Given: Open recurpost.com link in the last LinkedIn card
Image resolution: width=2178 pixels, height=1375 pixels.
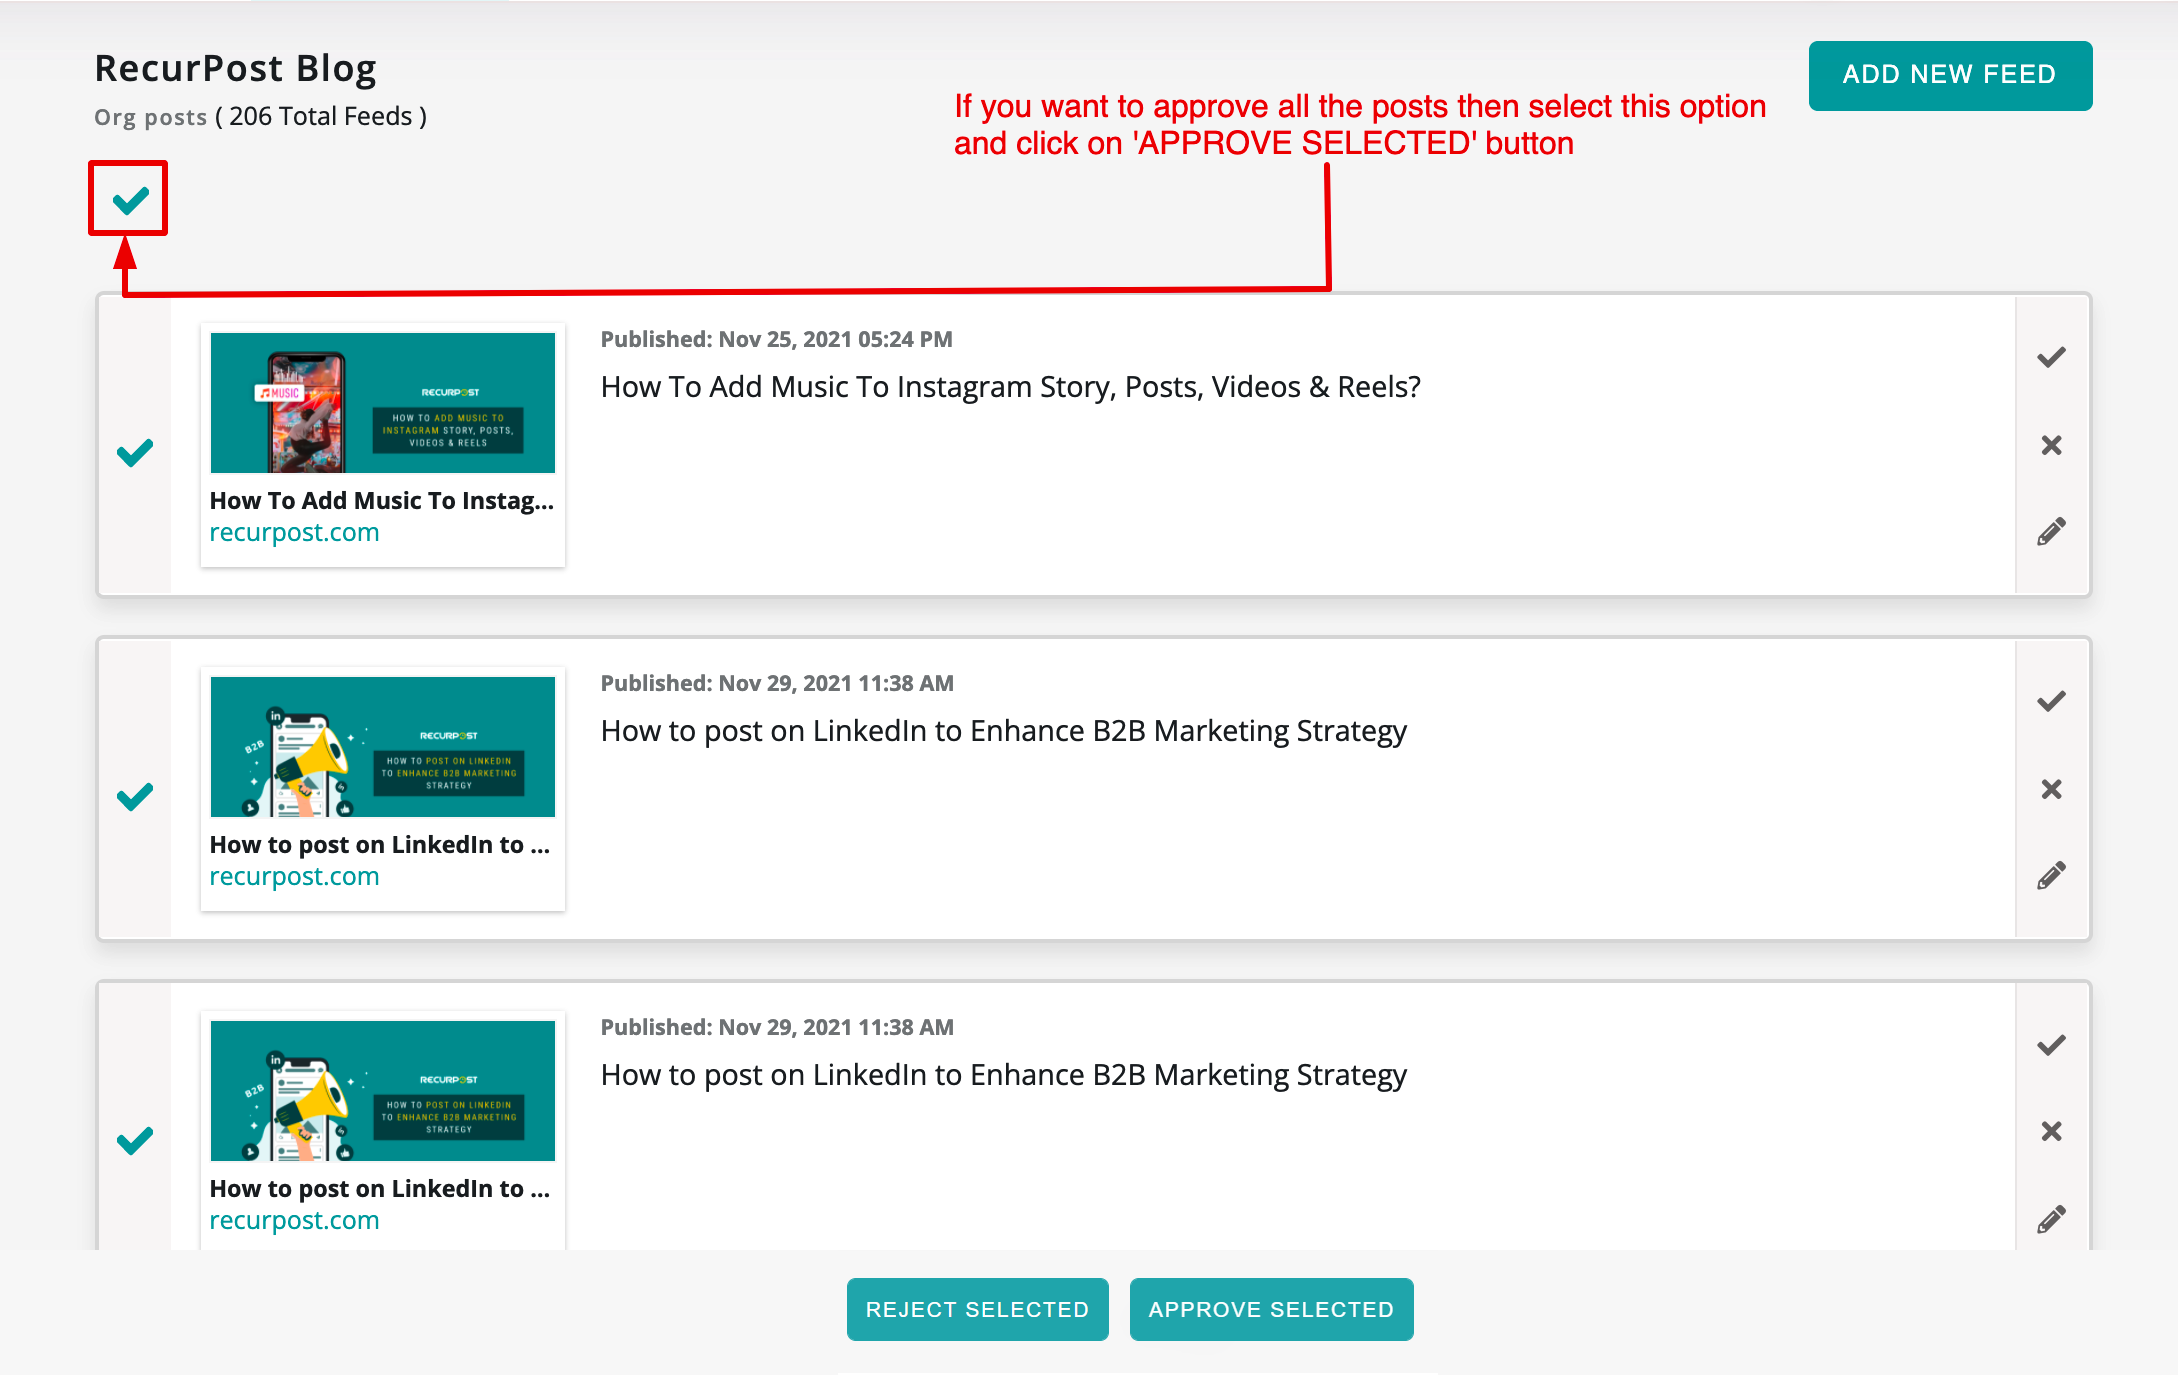Looking at the screenshot, I should click(x=294, y=1221).
